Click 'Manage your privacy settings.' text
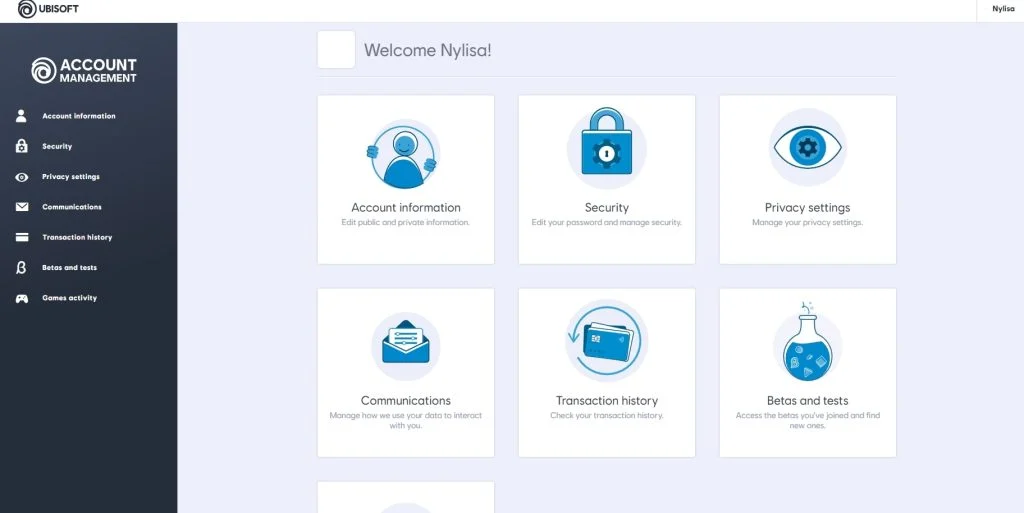This screenshot has height=513, width=1024. pyautogui.click(x=808, y=223)
